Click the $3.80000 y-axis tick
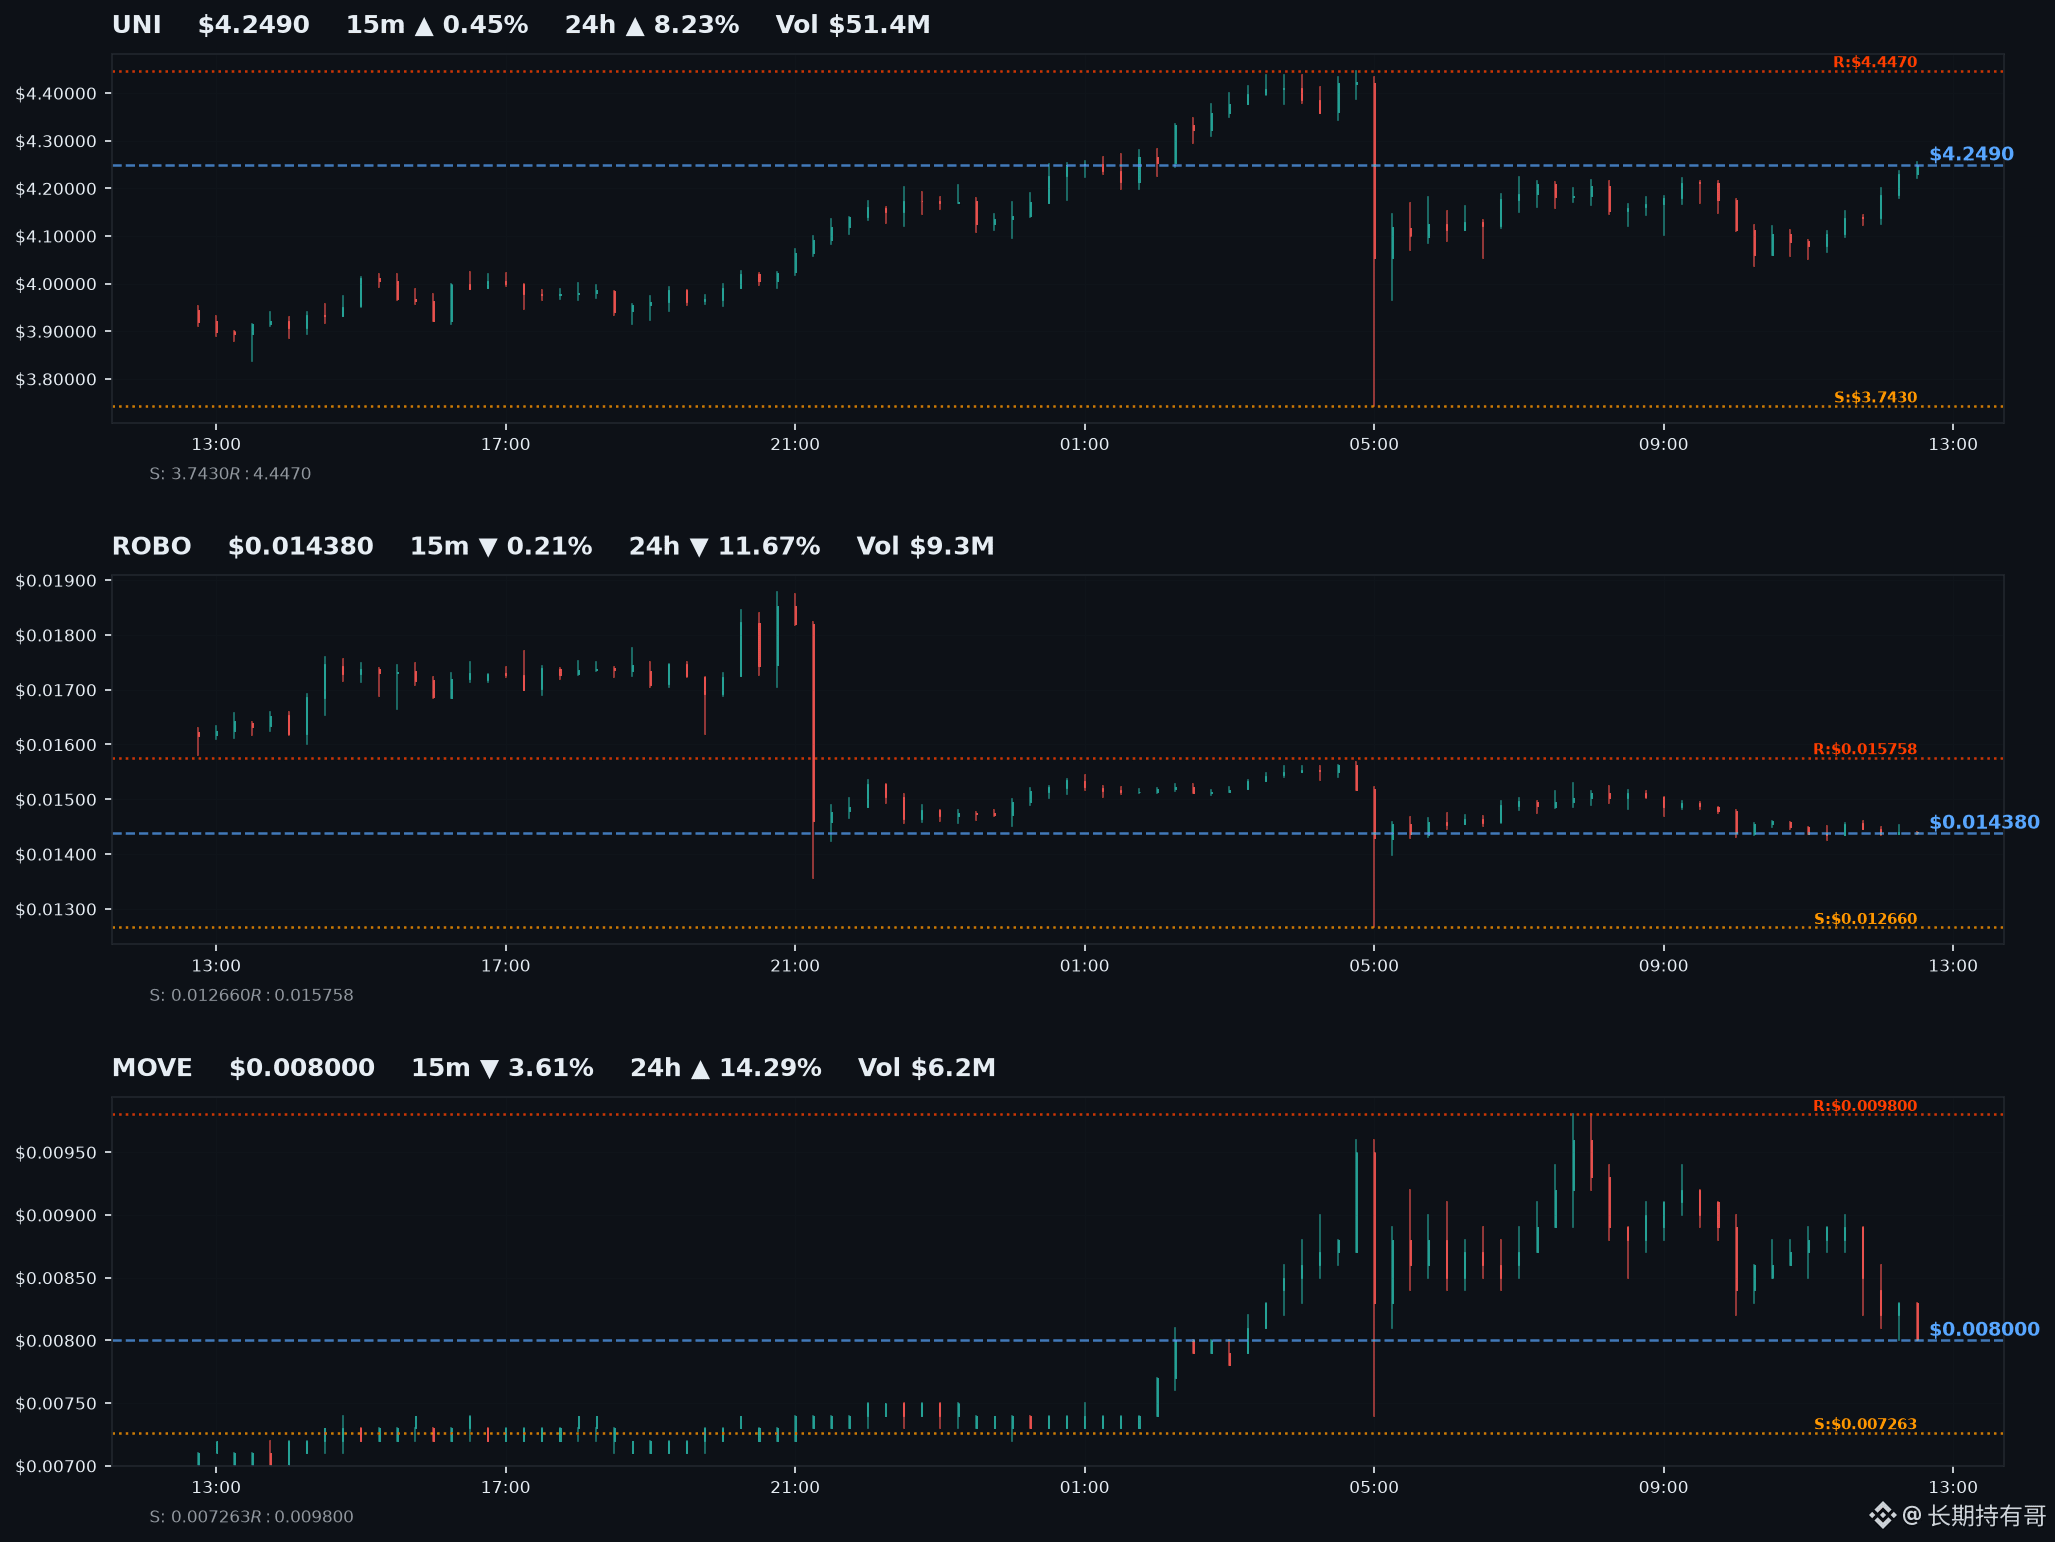This screenshot has height=1542, width=2055. [x=56, y=380]
